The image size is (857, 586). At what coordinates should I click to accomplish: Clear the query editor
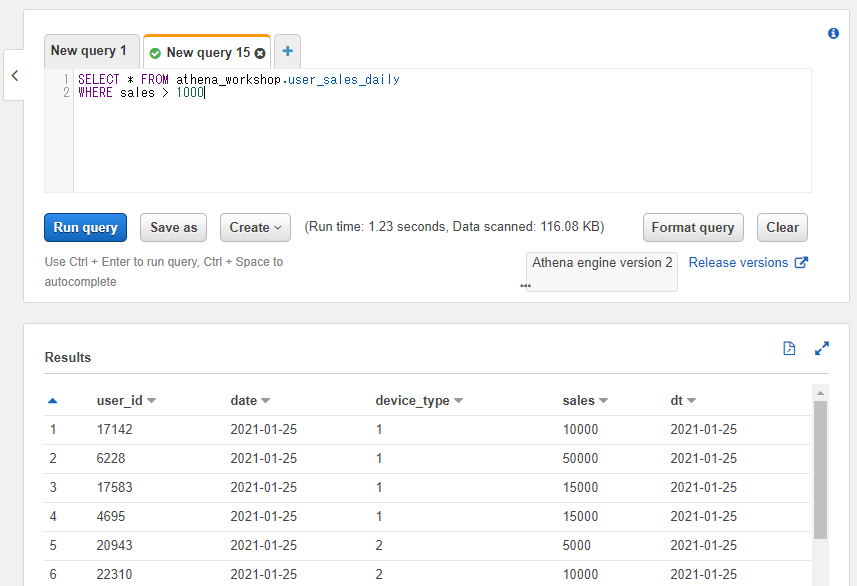(782, 227)
